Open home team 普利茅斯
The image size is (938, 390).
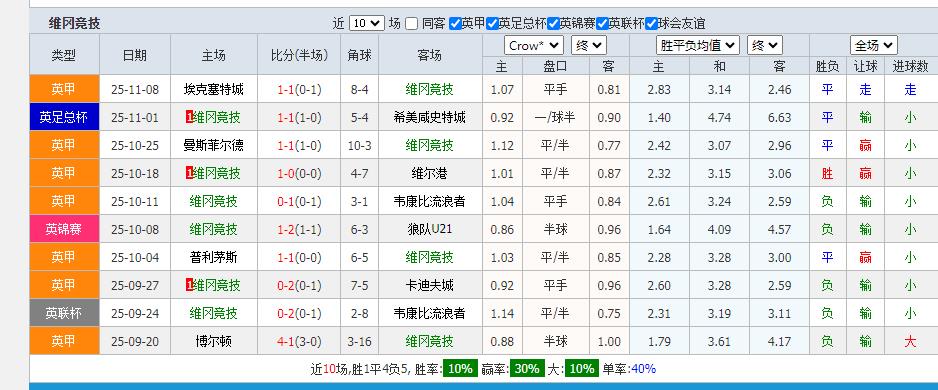tap(214, 257)
